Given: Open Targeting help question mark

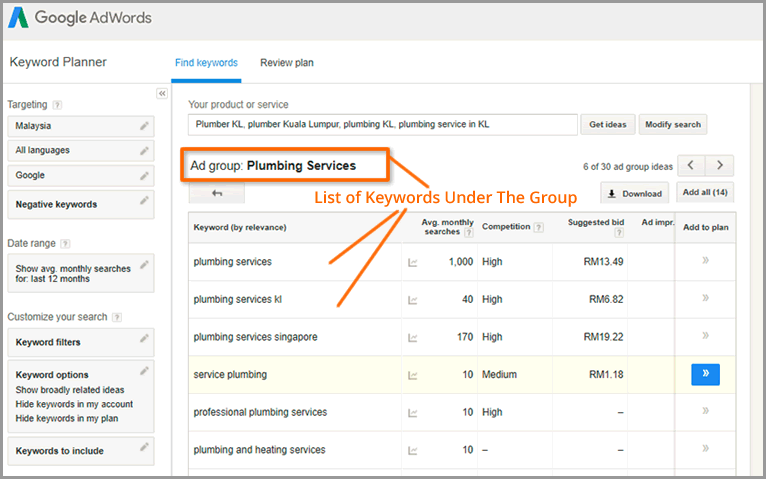Looking at the screenshot, I should pyautogui.click(x=57, y=105).
